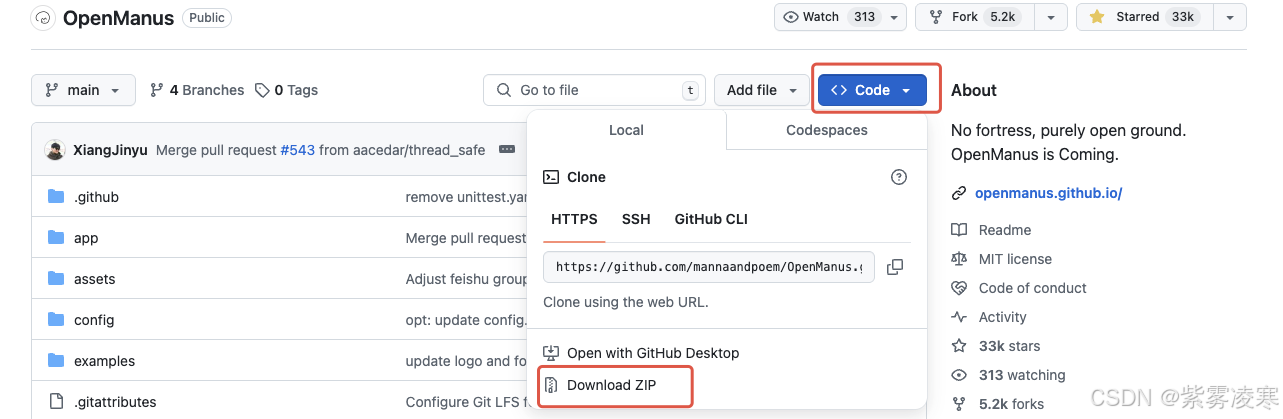The image size is (1283, 419).
Task: Click the Download ZIP file icon
Action: coord(551,385)
